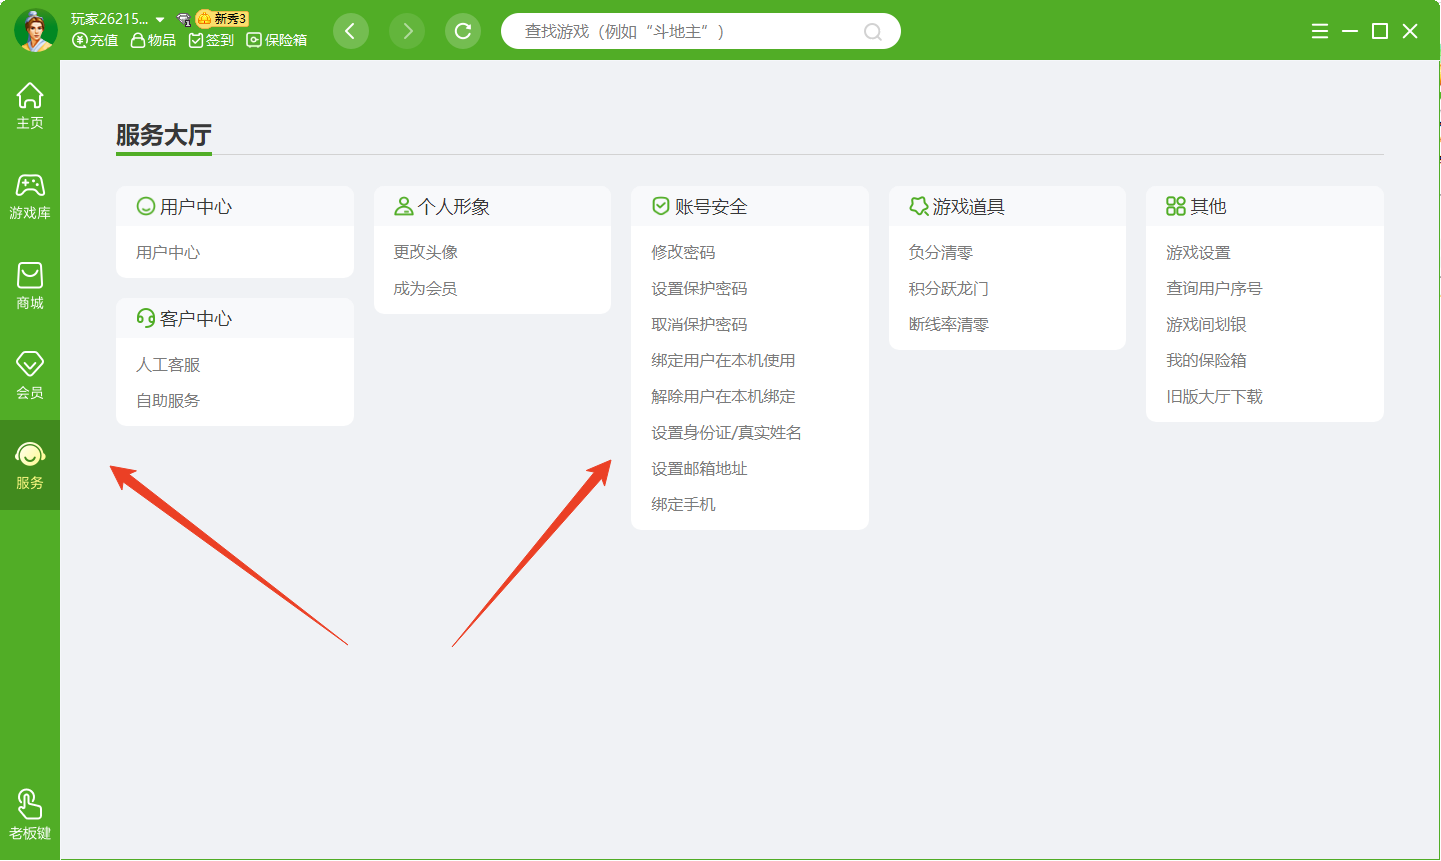1441x861 pixels.
Task: Open 积分跃龙门 link
Action: 949,289
